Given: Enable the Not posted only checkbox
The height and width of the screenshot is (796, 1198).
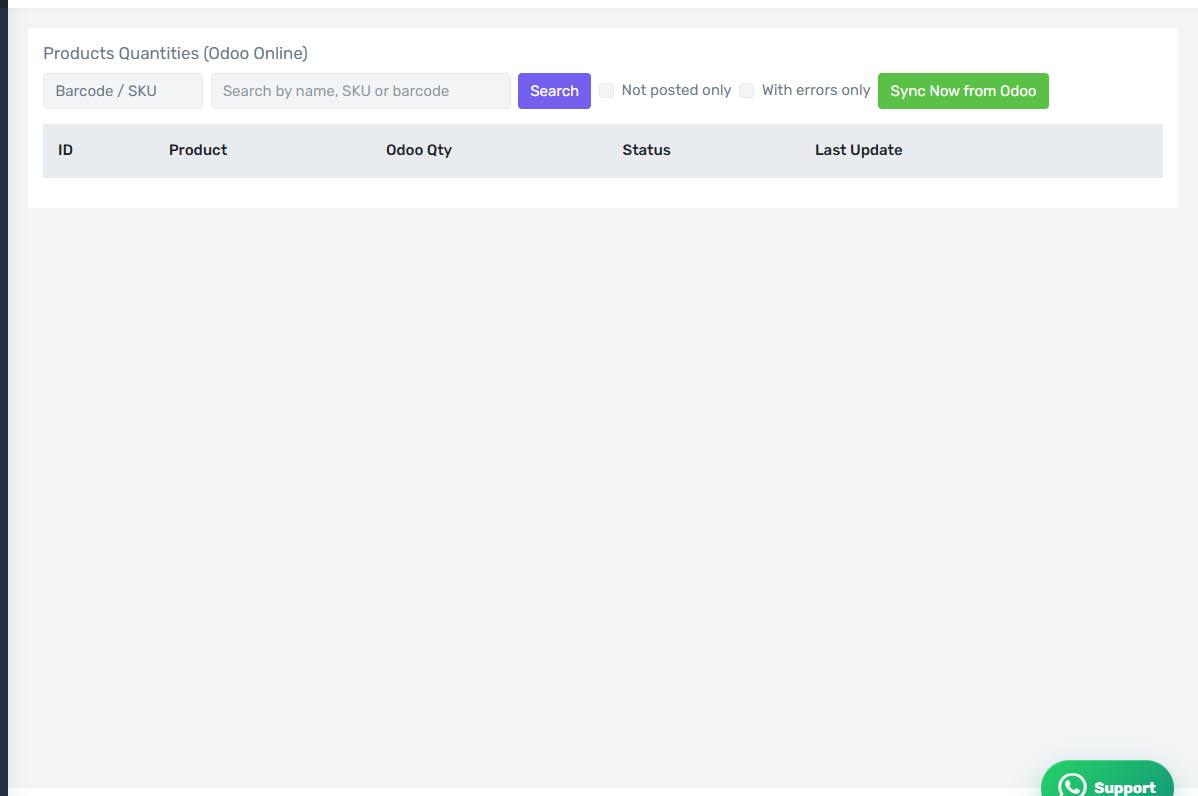Looking at the screenshot, I should coord(607,91).
